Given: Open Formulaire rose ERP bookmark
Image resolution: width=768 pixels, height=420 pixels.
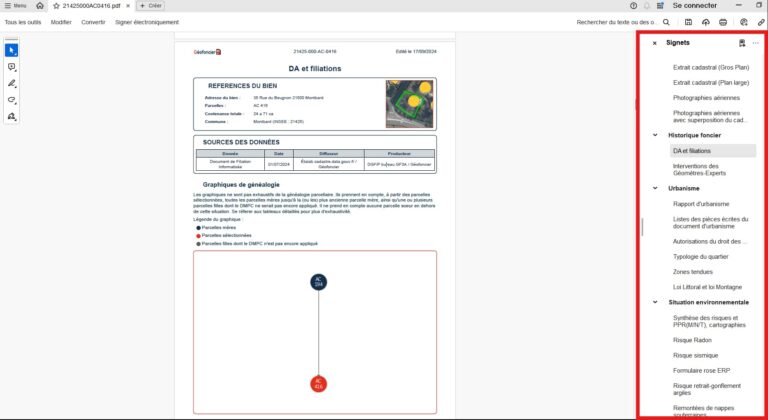Looking at the screenshot, I should [701, 370].
